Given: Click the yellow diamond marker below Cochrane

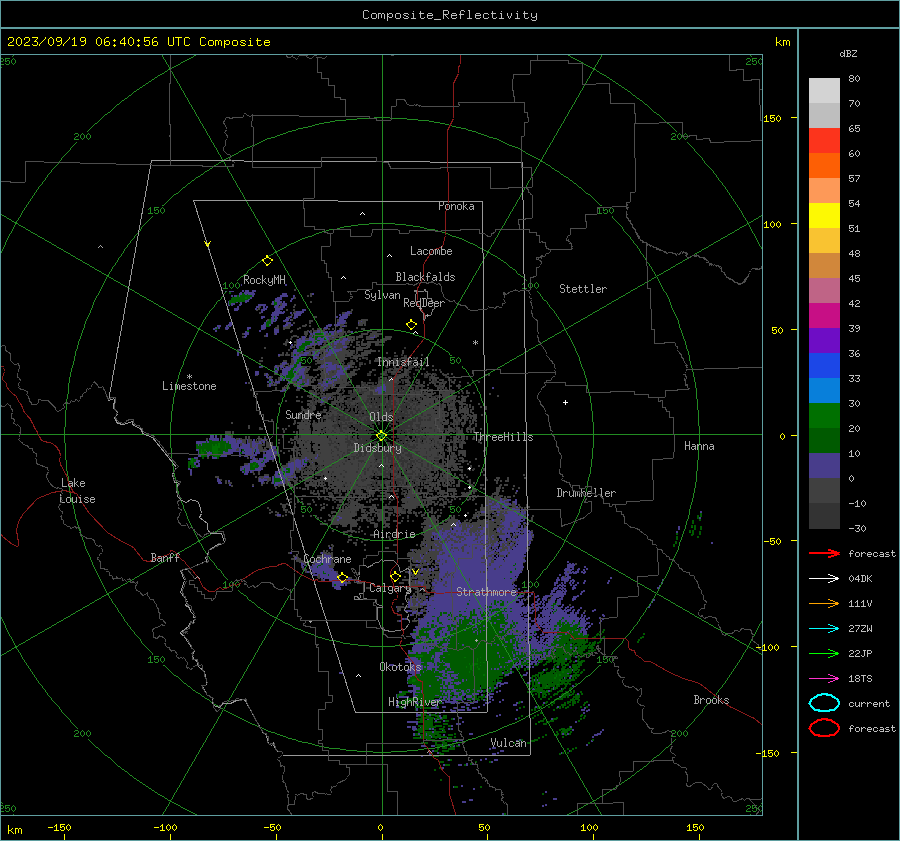Looking at the screenshot, I should [x=342, y=578].
